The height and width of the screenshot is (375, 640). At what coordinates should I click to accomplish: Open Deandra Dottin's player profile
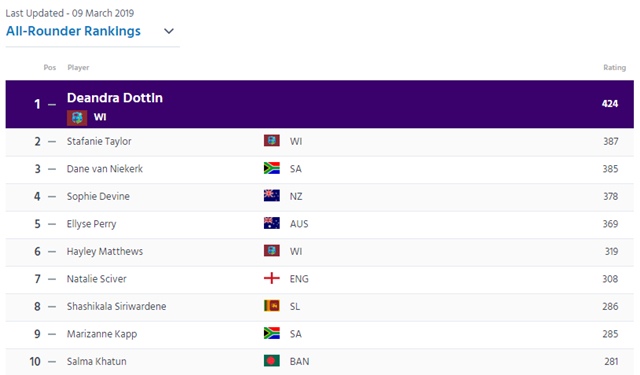[x=115, y=98]
